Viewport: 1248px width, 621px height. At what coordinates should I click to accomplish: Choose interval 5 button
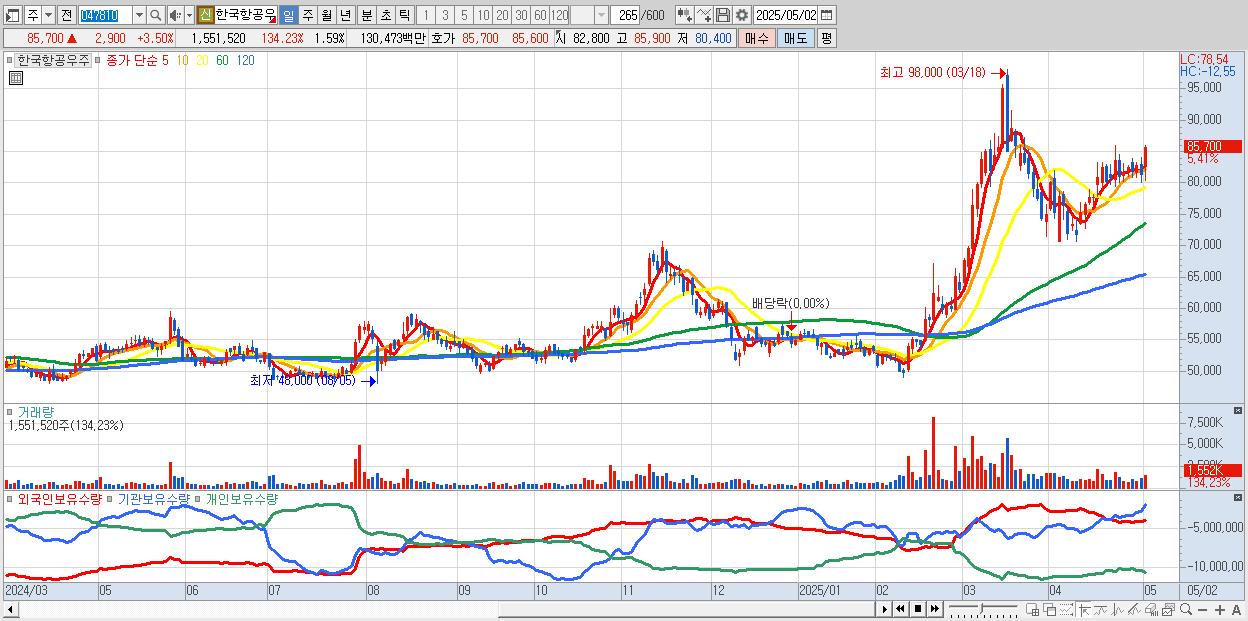(464, 16)
